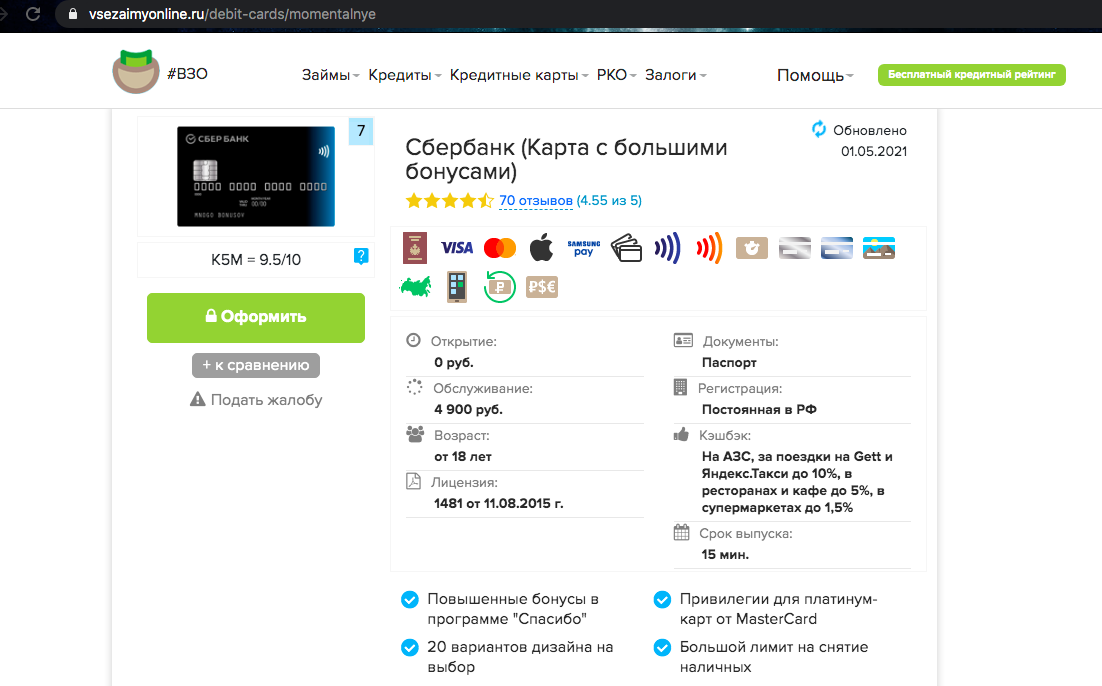The width and height of the screenshot is (1102, 686).
Task: Click Подать жалобу link
Action: coord(256,399)
